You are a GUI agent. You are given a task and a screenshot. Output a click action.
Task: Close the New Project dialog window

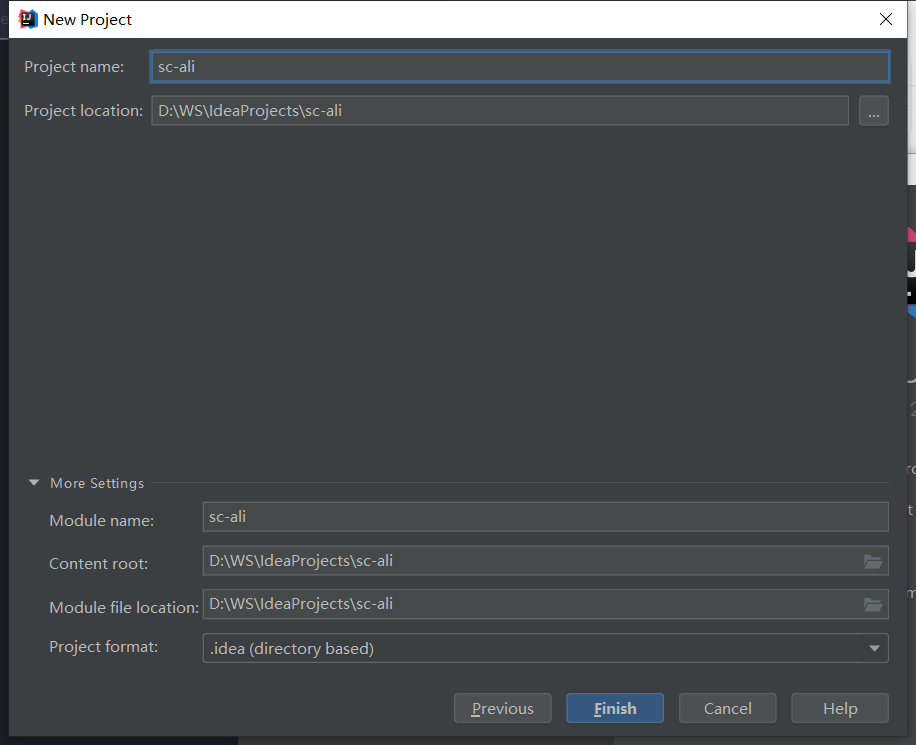coord(886,19)
